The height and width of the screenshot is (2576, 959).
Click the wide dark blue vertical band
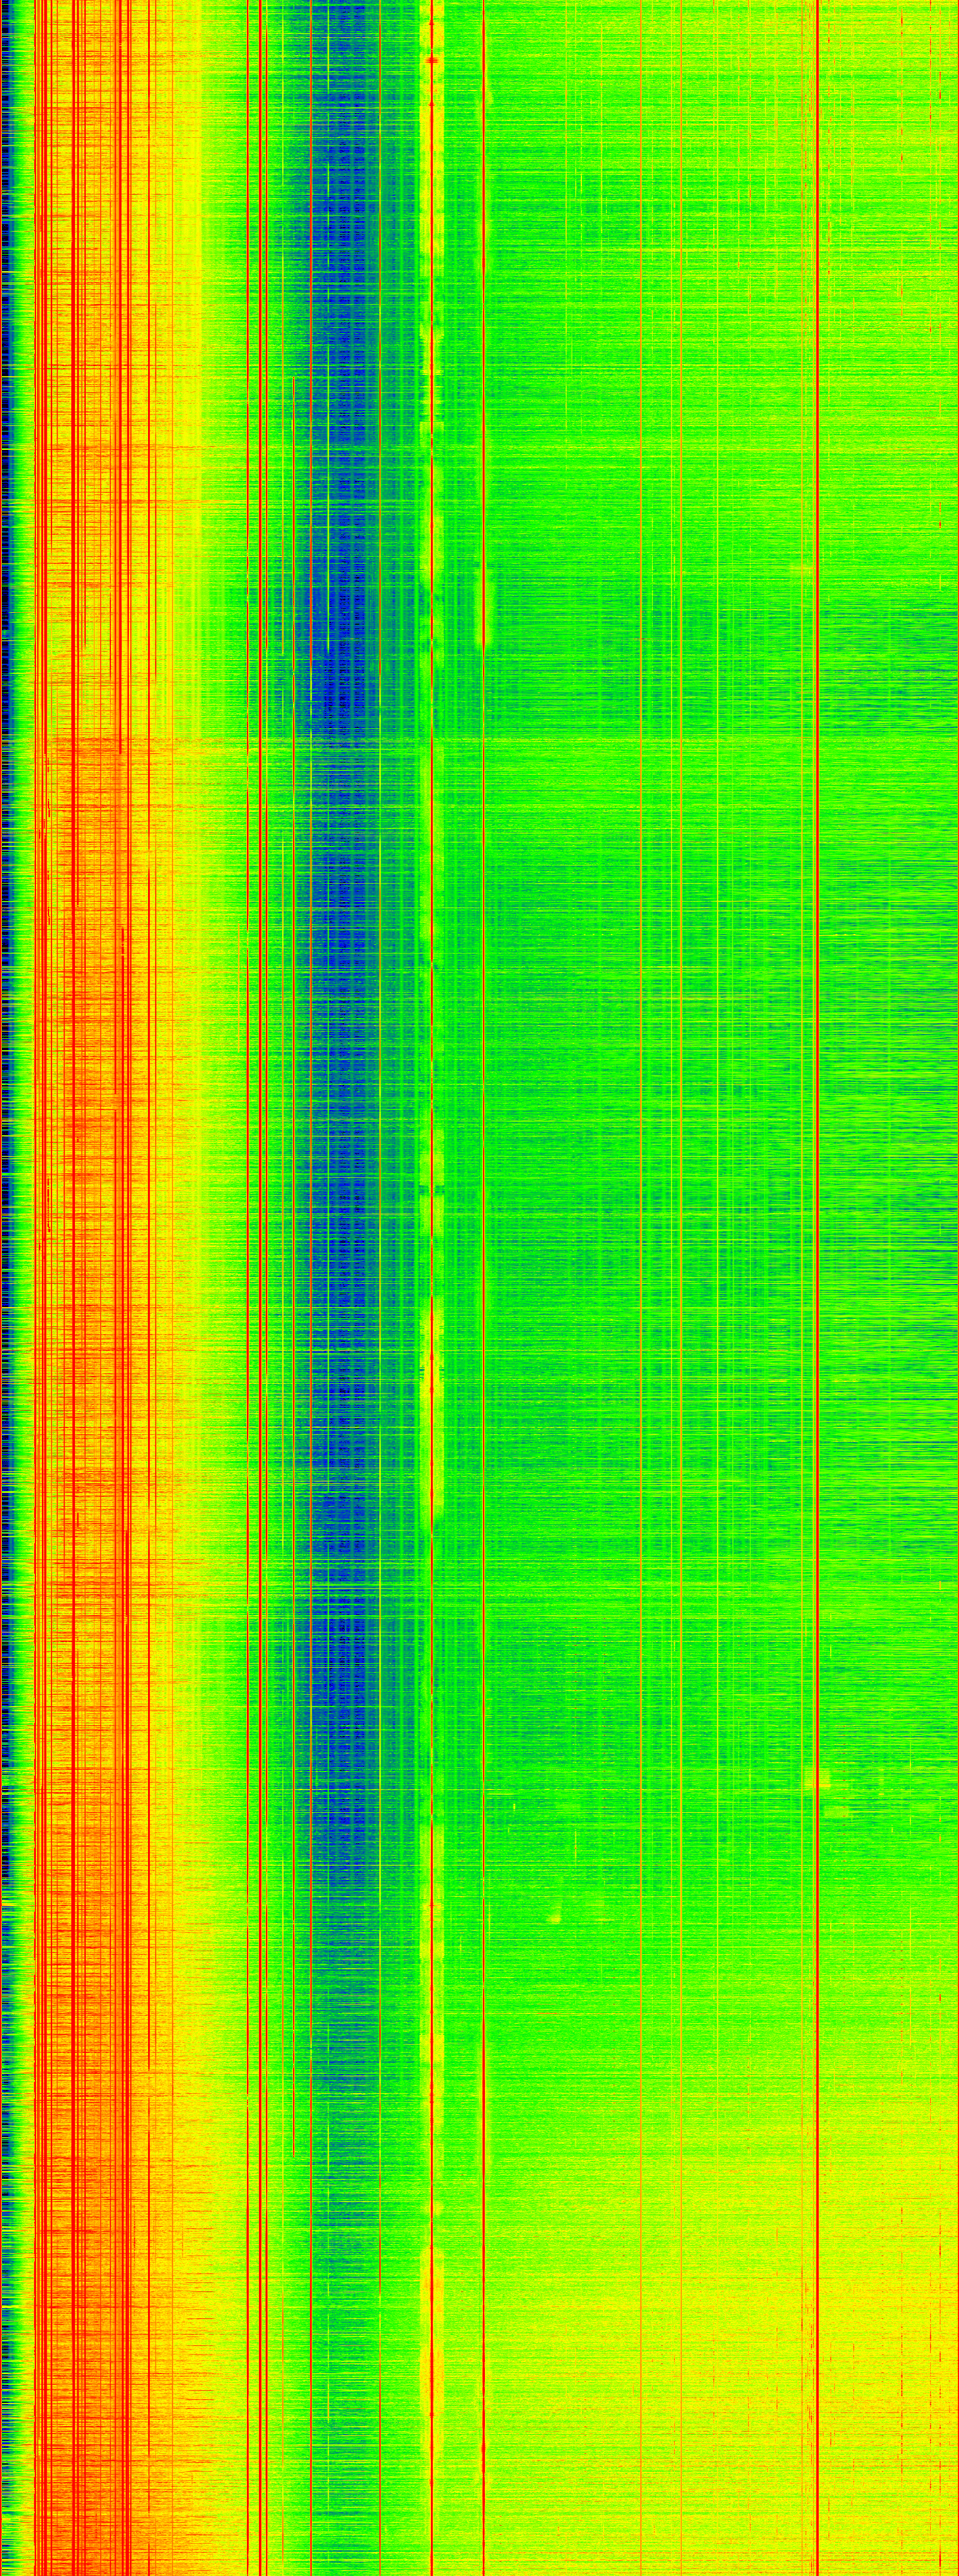point(345,1000)
